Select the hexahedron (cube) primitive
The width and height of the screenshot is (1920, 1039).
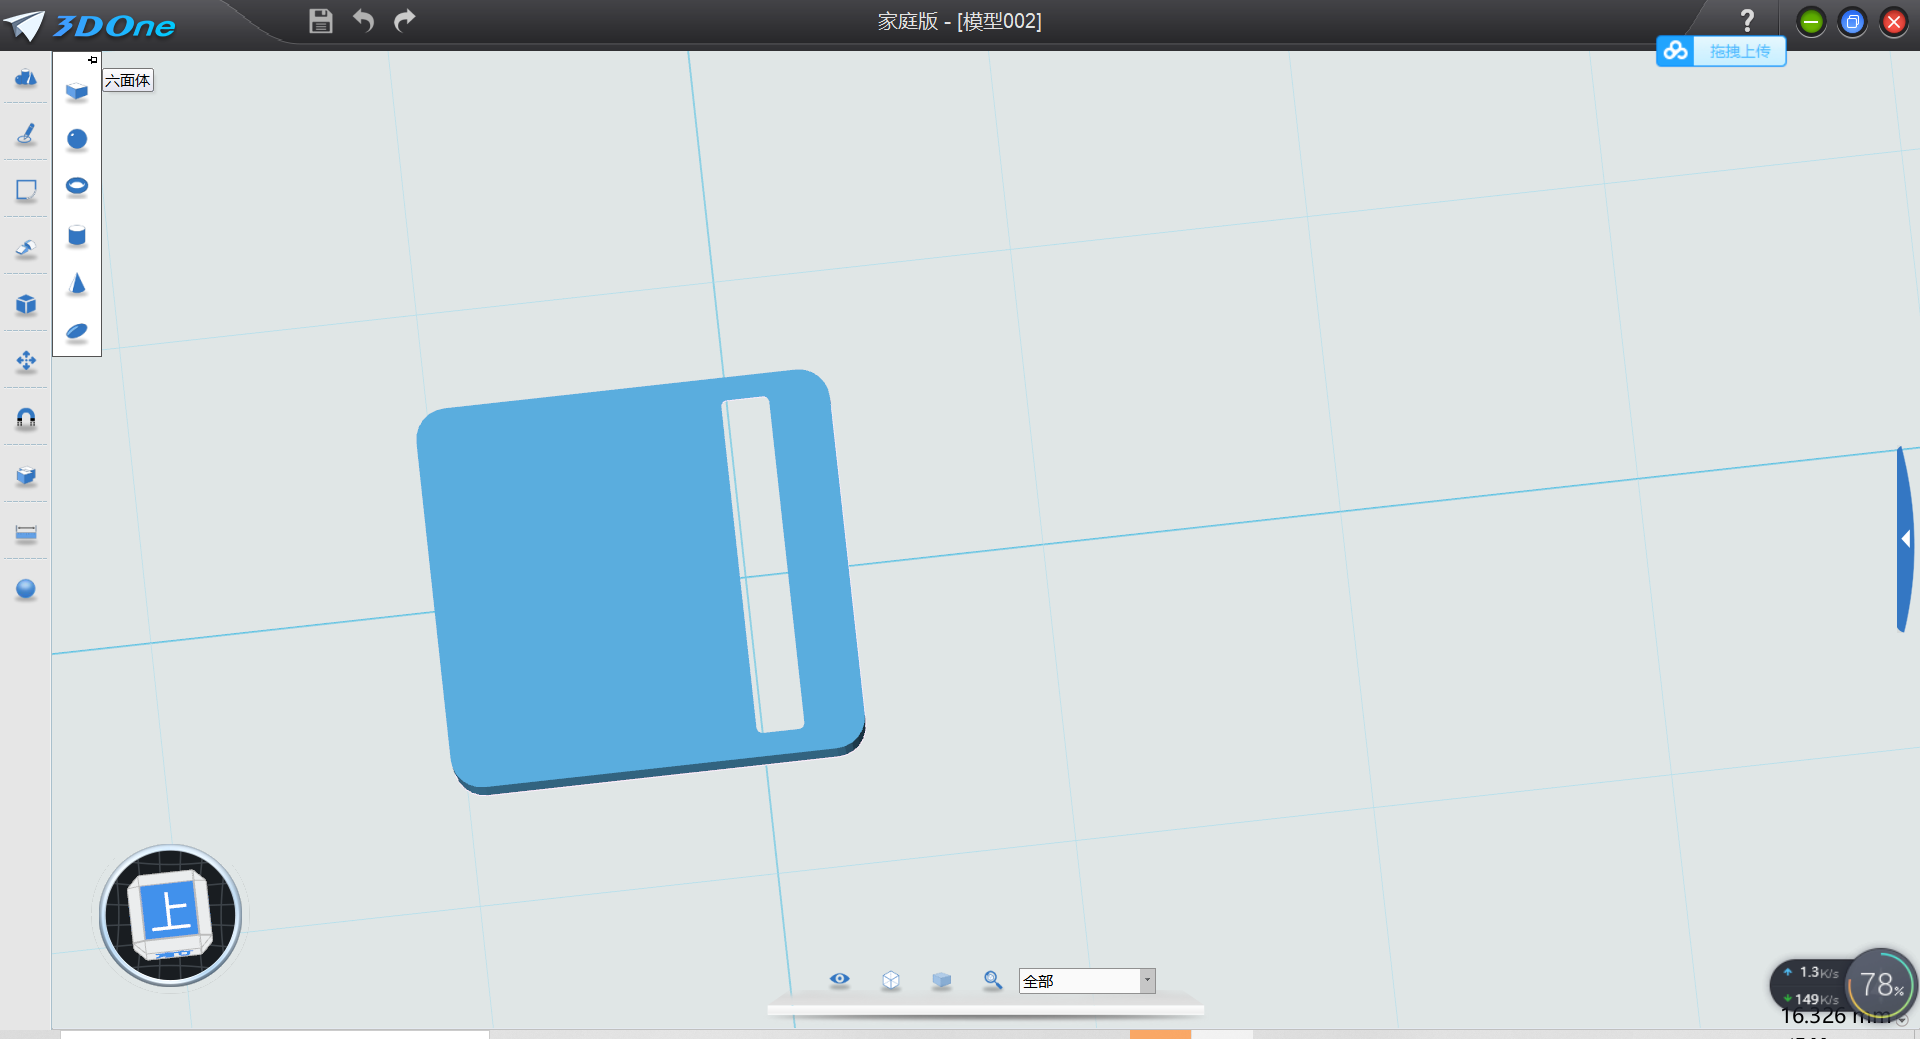[77, 92]
